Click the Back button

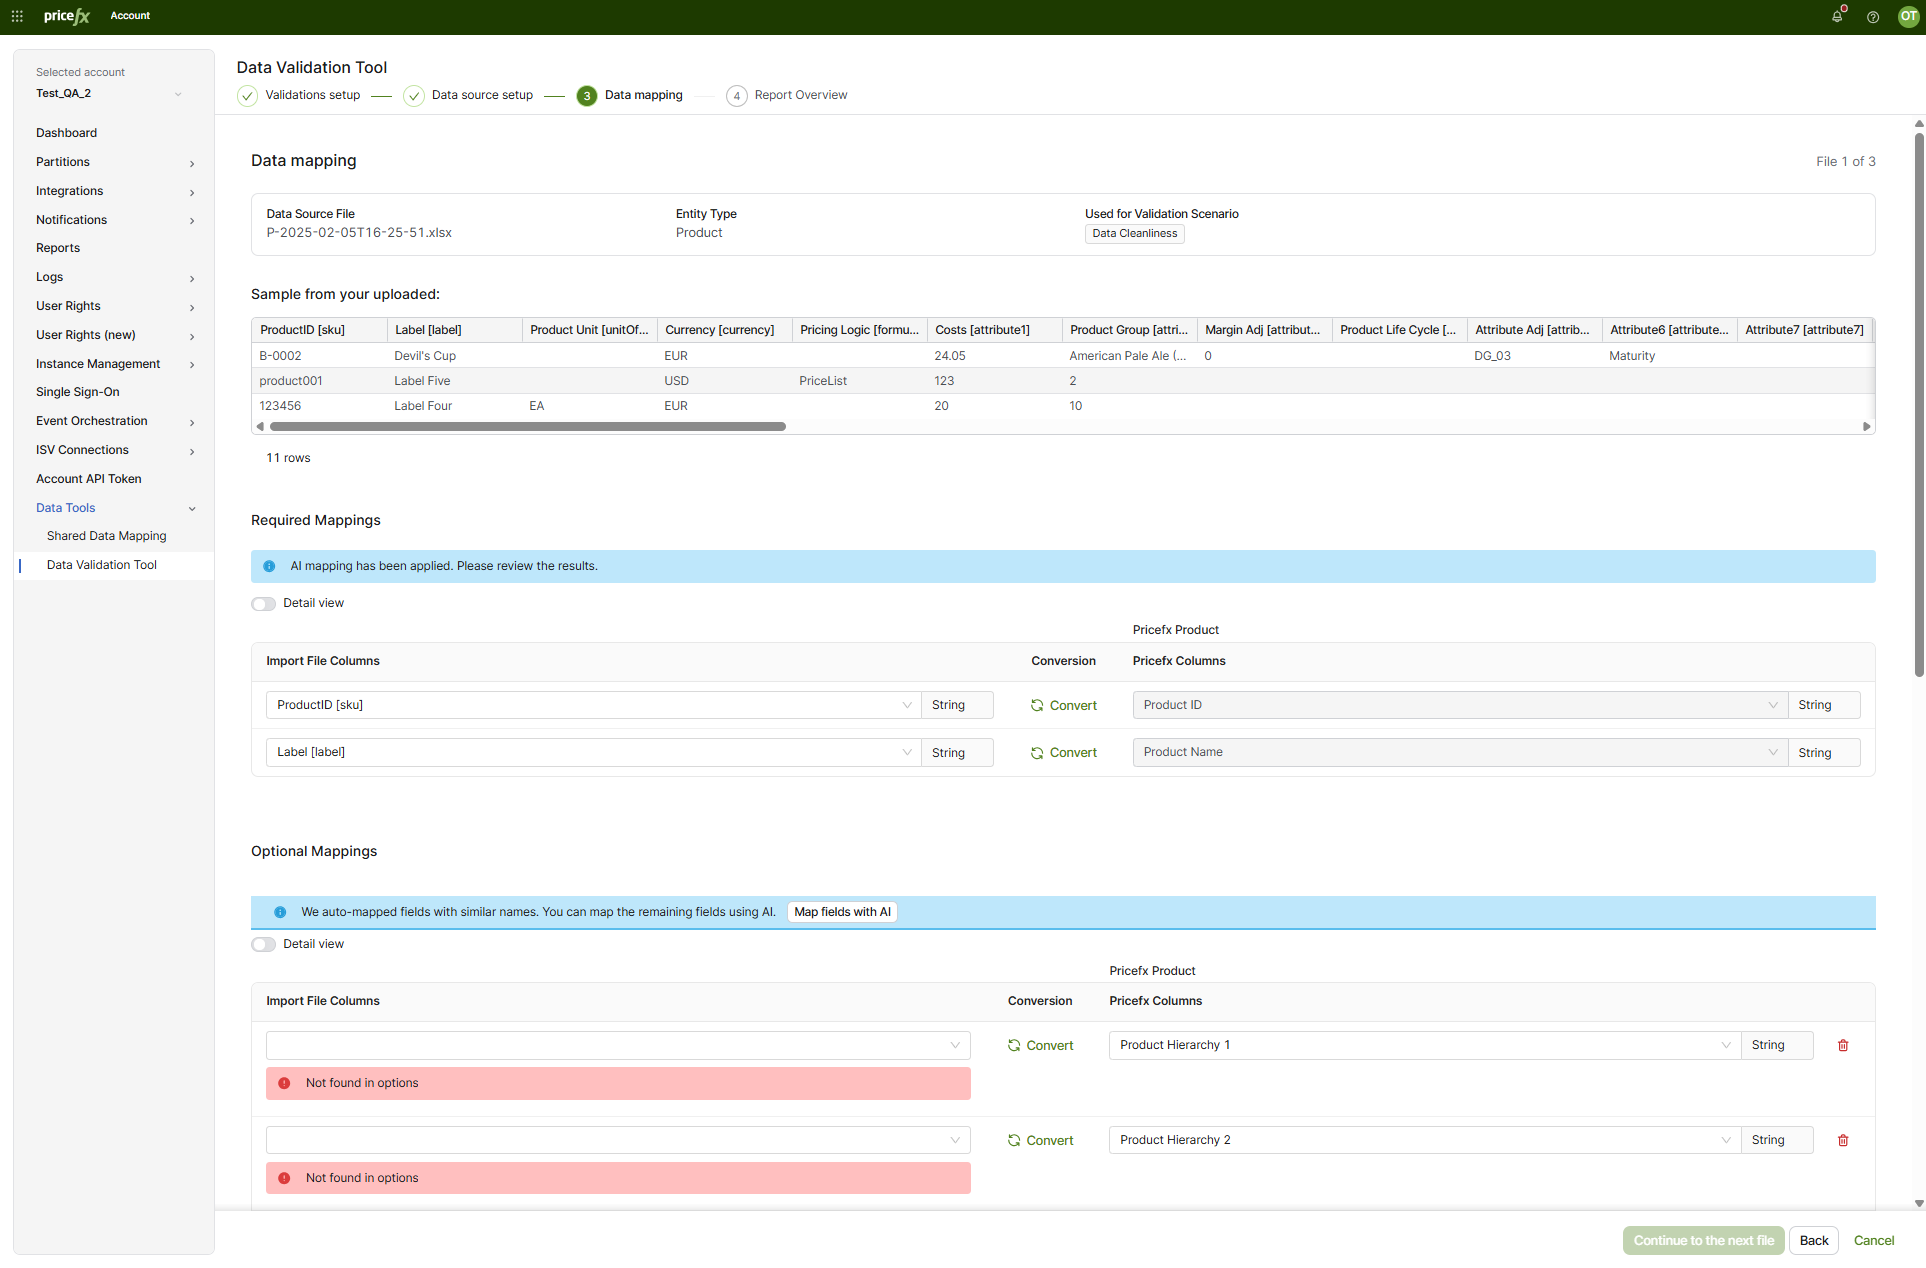pos(1814,1240)
